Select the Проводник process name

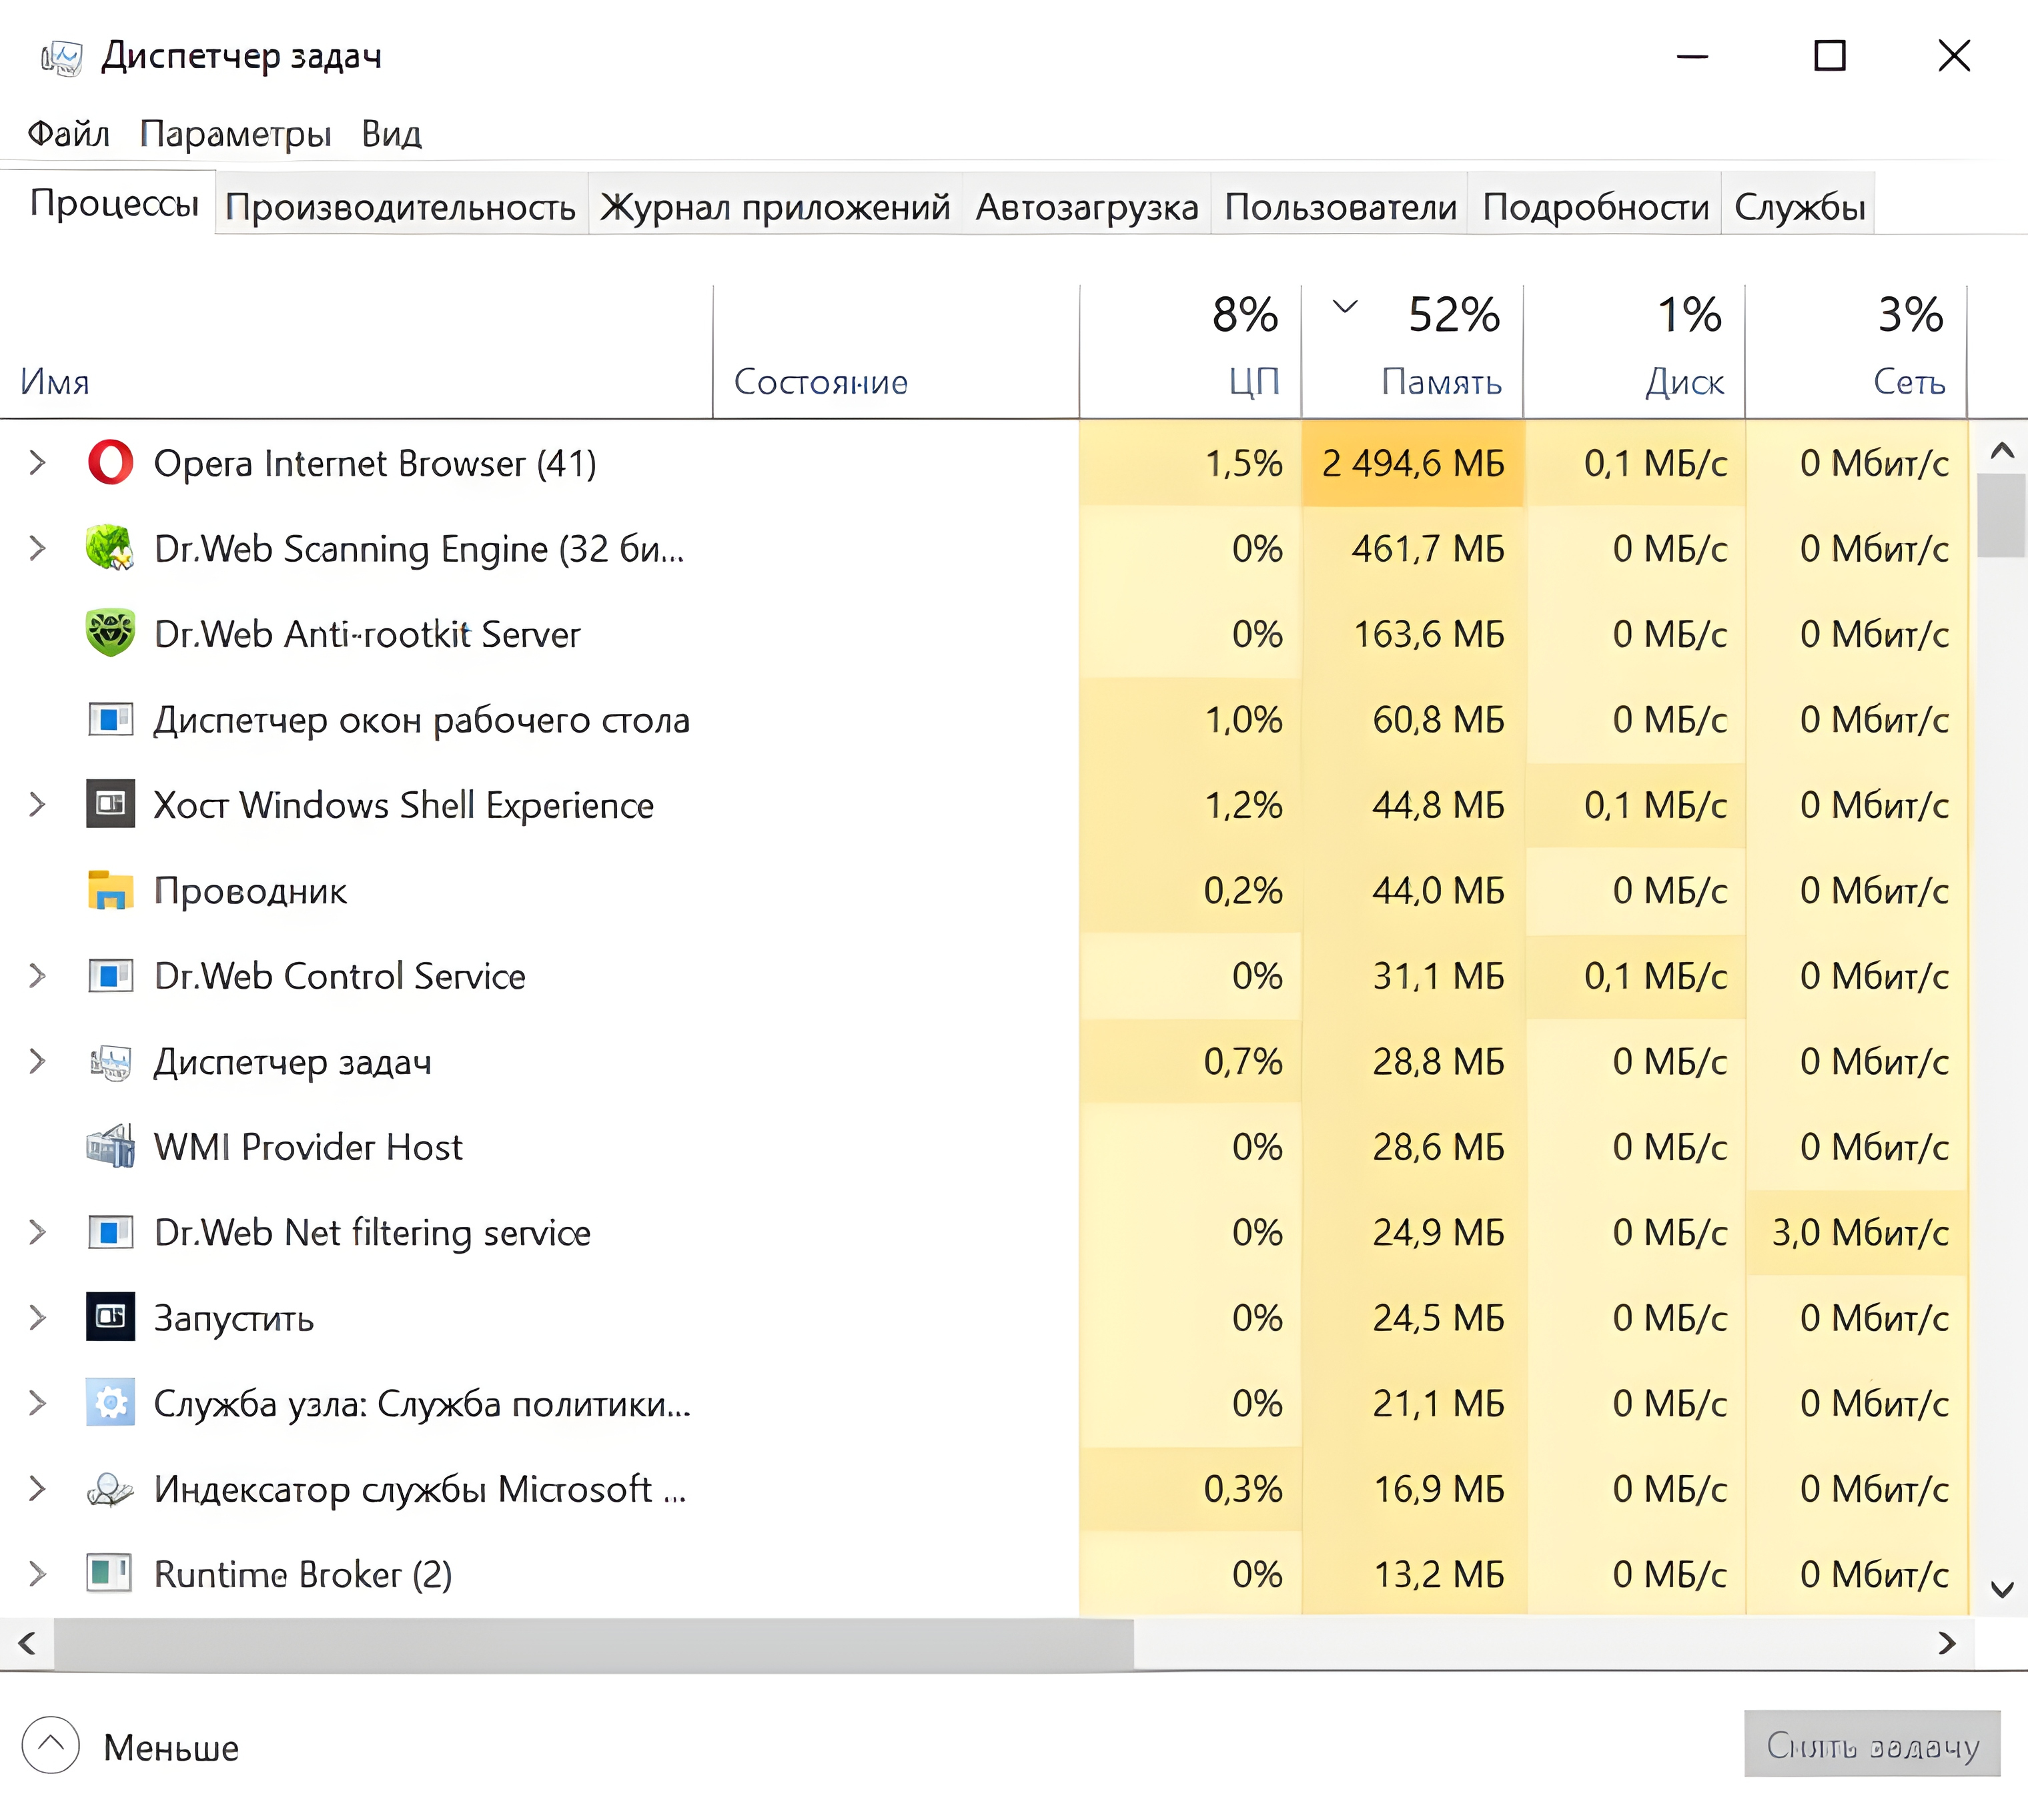click(x=250, y=890)
